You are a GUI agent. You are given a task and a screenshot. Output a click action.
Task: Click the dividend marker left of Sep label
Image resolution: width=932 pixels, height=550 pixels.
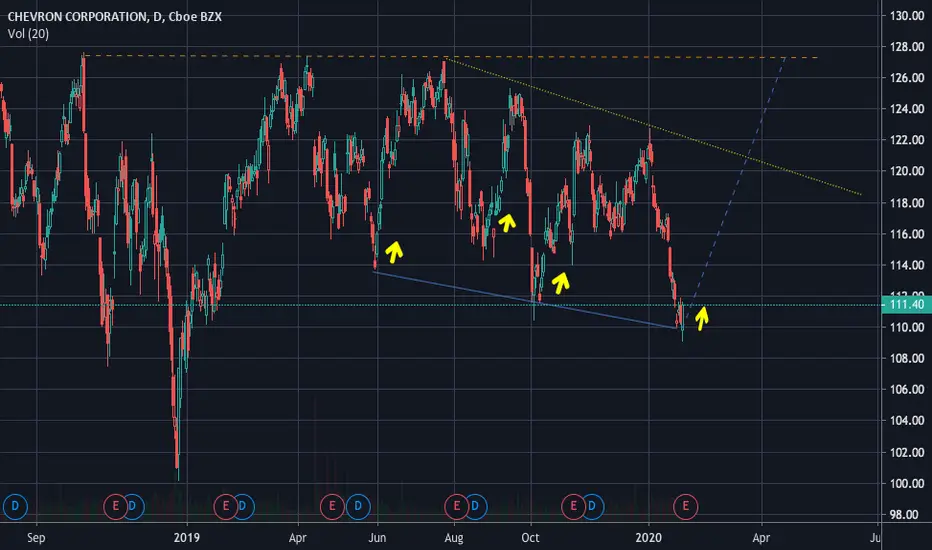[15, 507]
